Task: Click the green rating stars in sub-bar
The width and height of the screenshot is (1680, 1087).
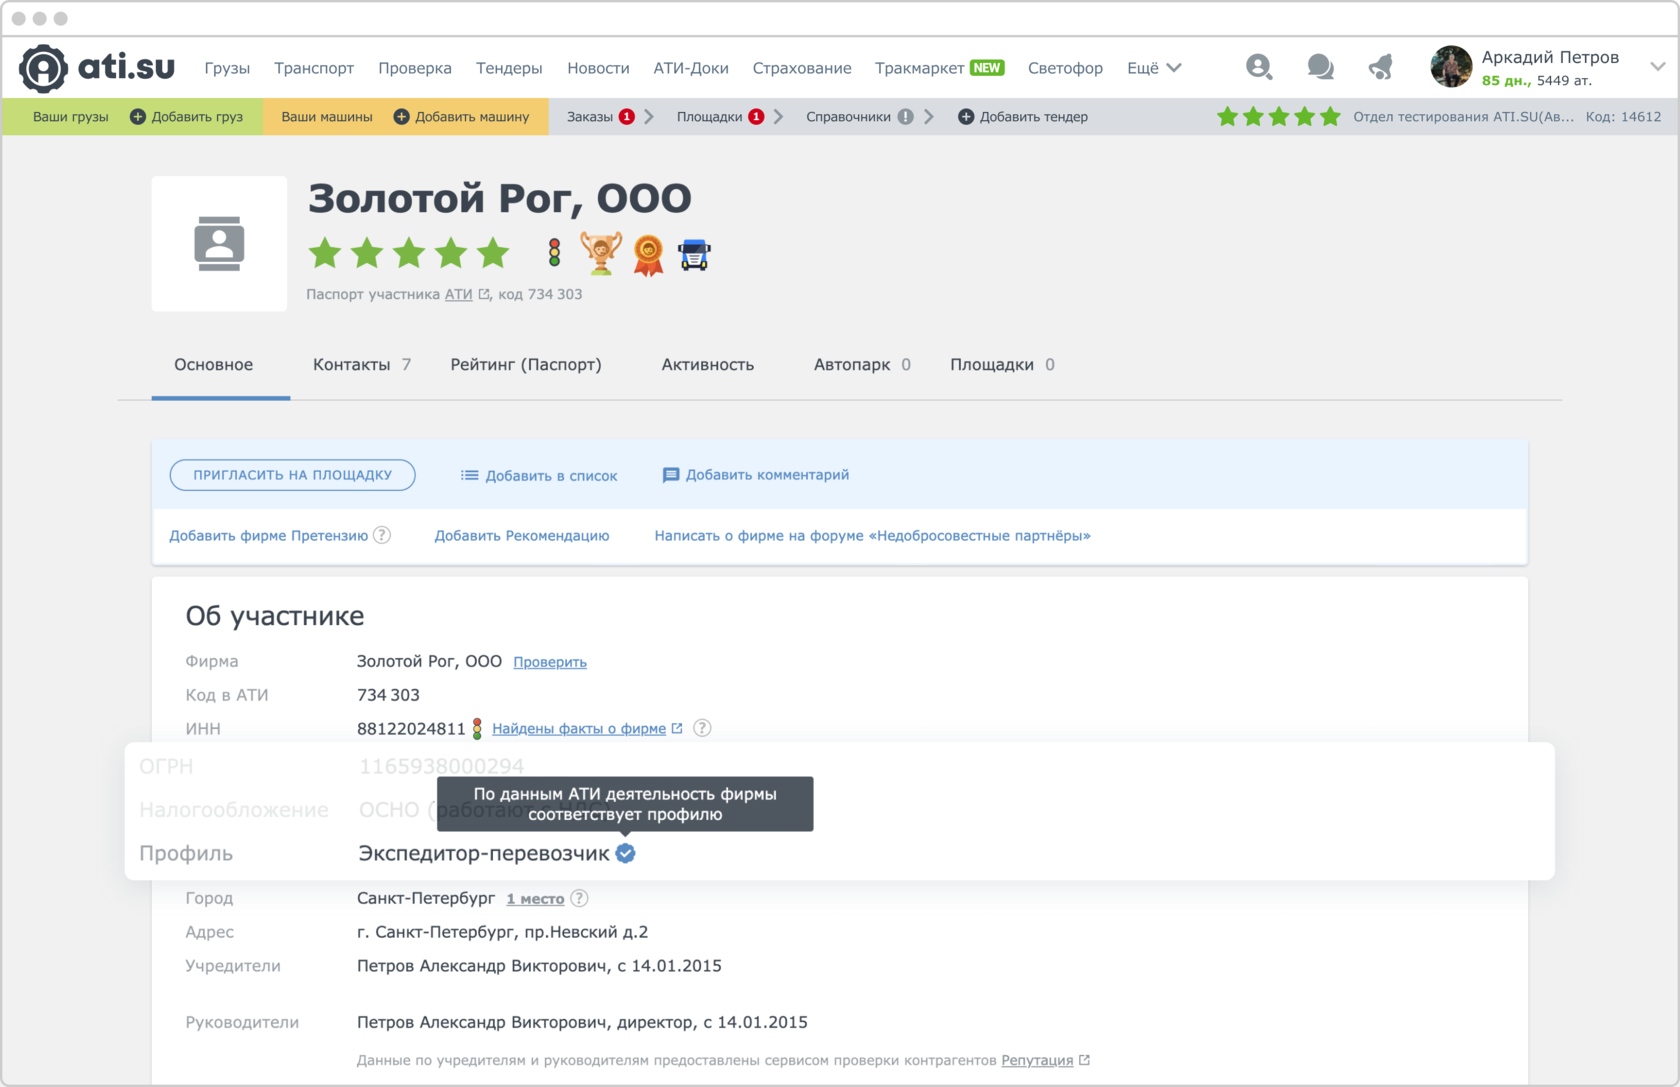Action: 1278,117
